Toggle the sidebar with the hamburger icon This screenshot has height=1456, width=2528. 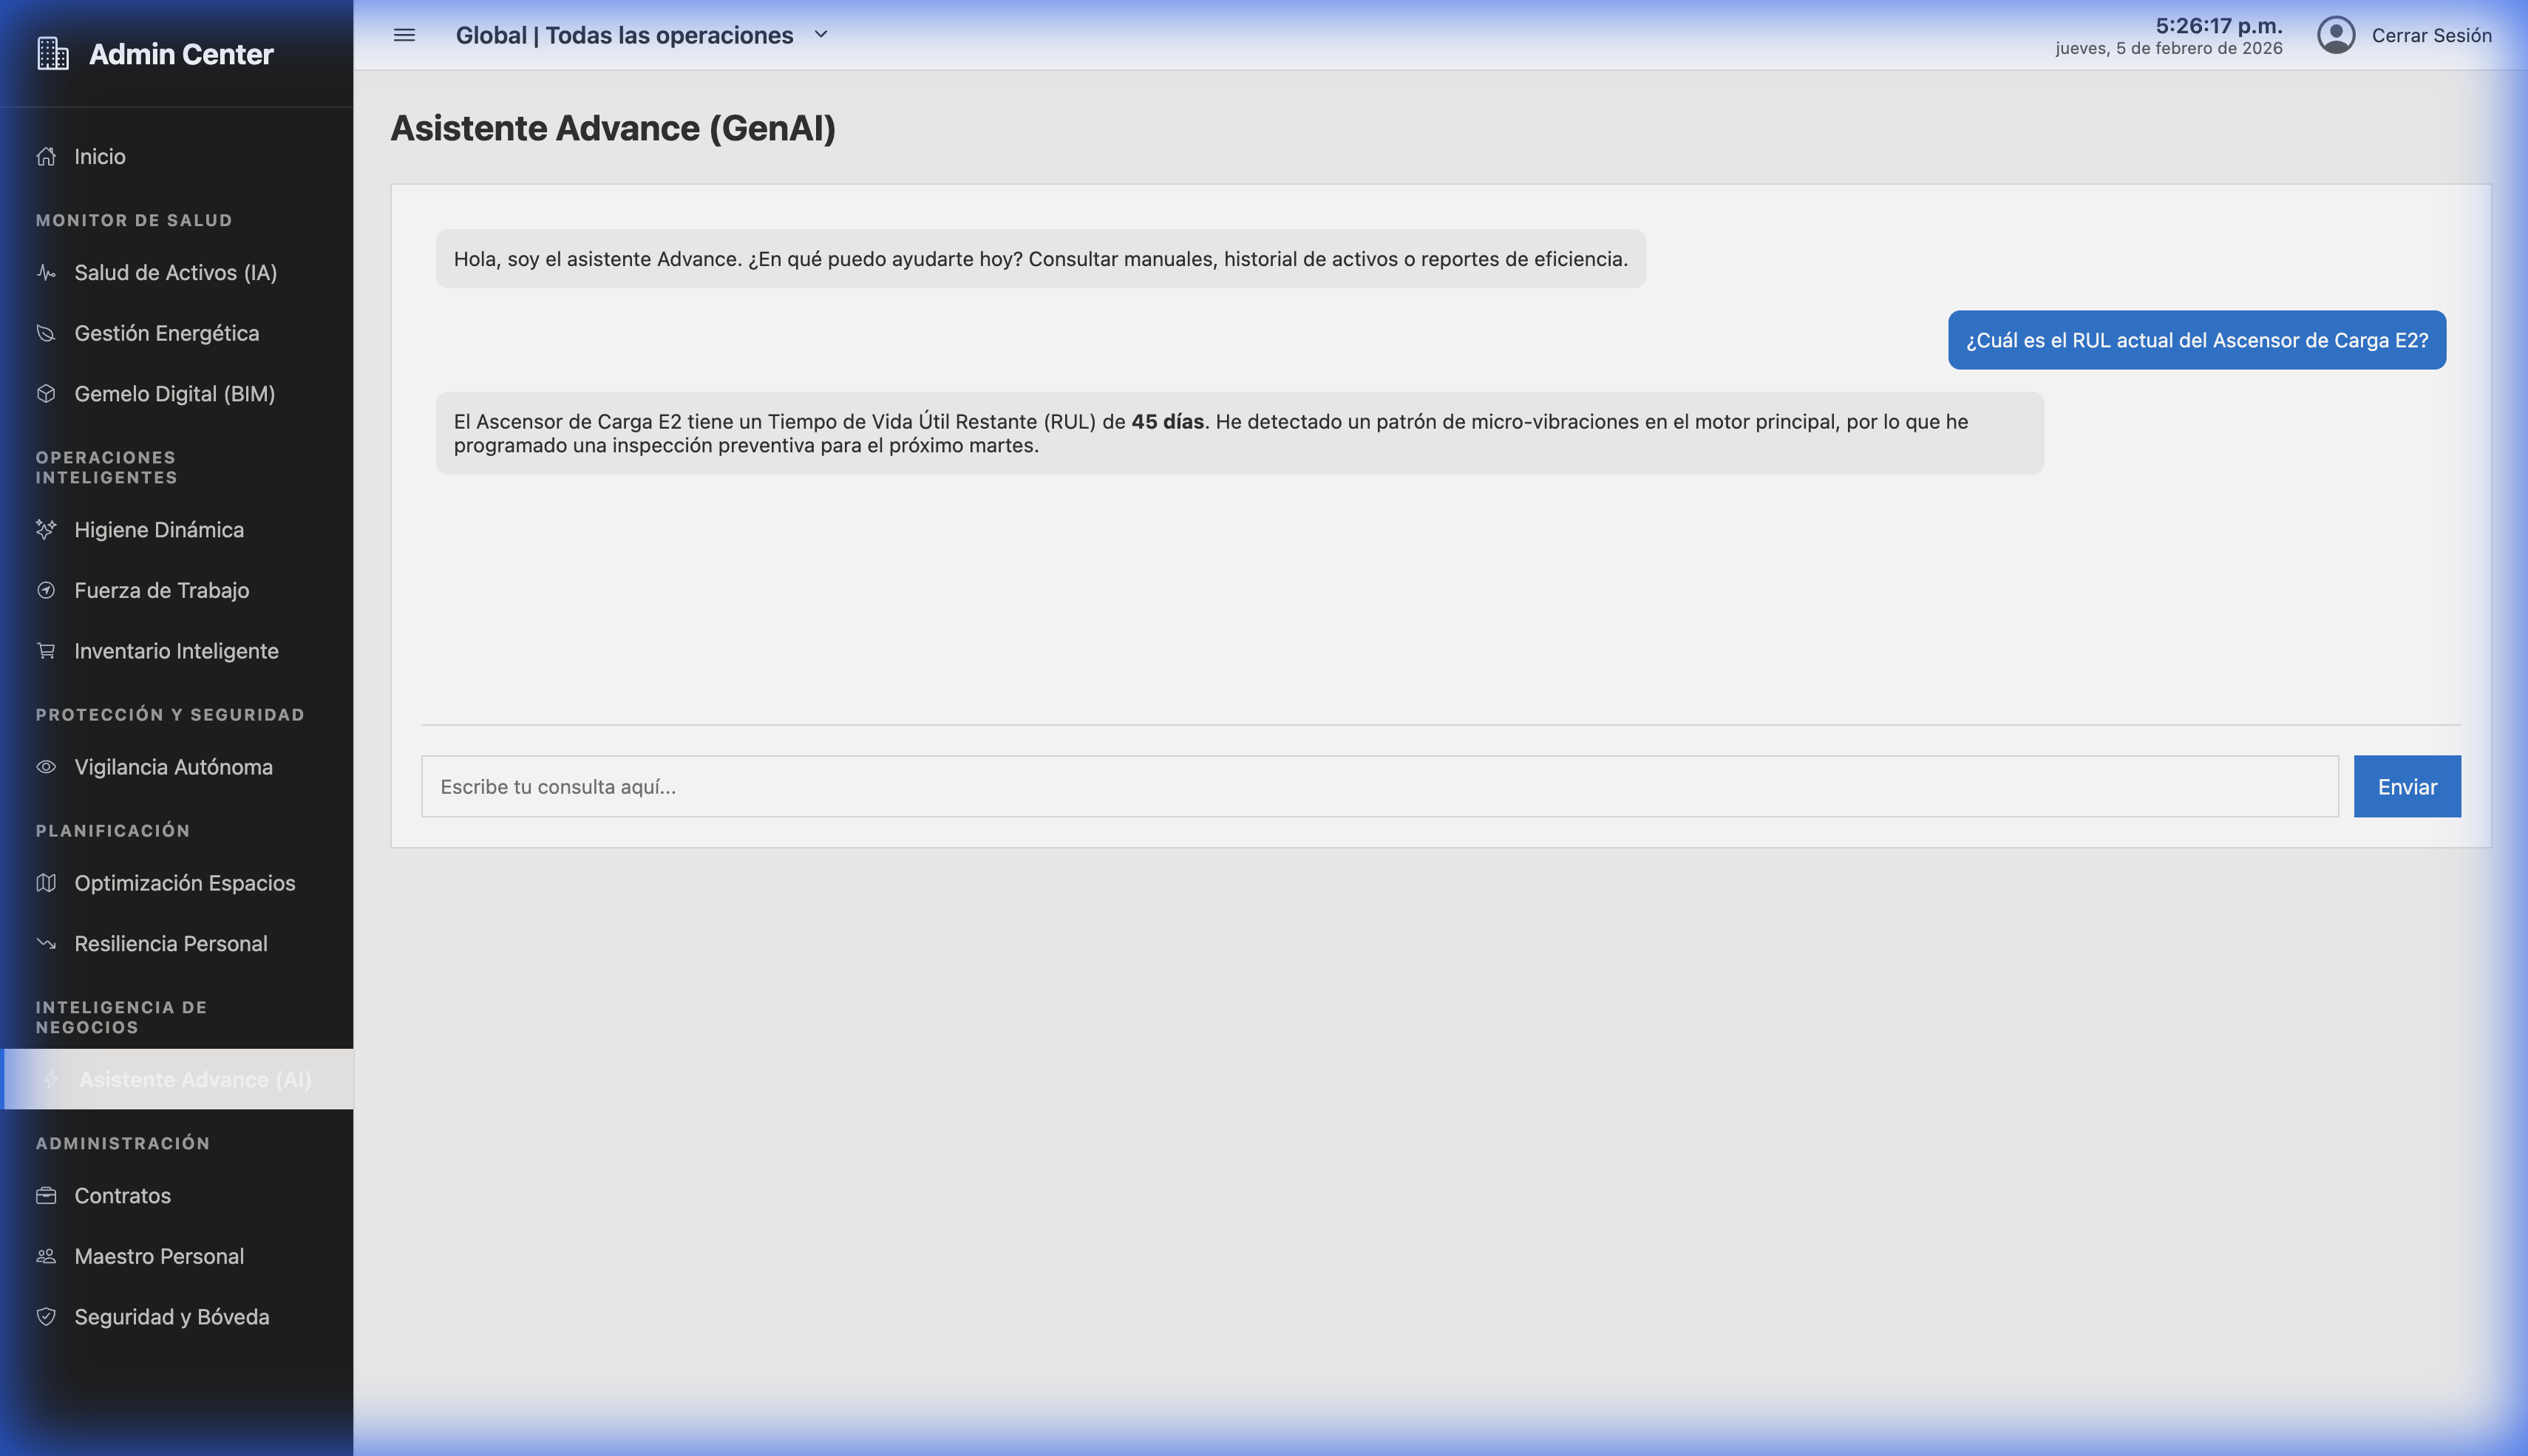click(x=404, y=34)
